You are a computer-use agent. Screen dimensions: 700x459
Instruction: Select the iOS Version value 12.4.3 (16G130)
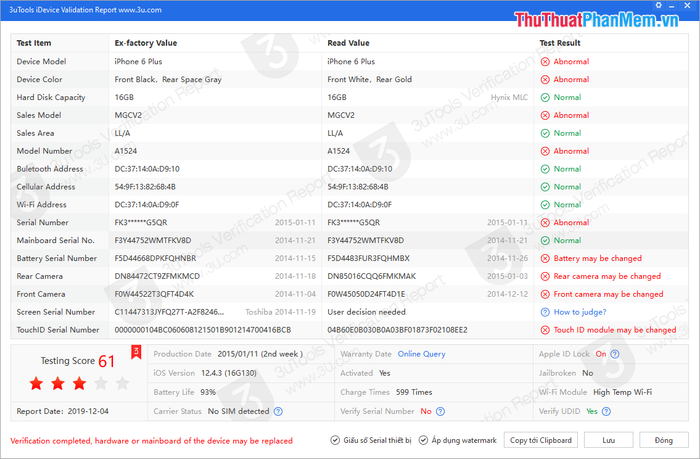(x=229, y=373)
